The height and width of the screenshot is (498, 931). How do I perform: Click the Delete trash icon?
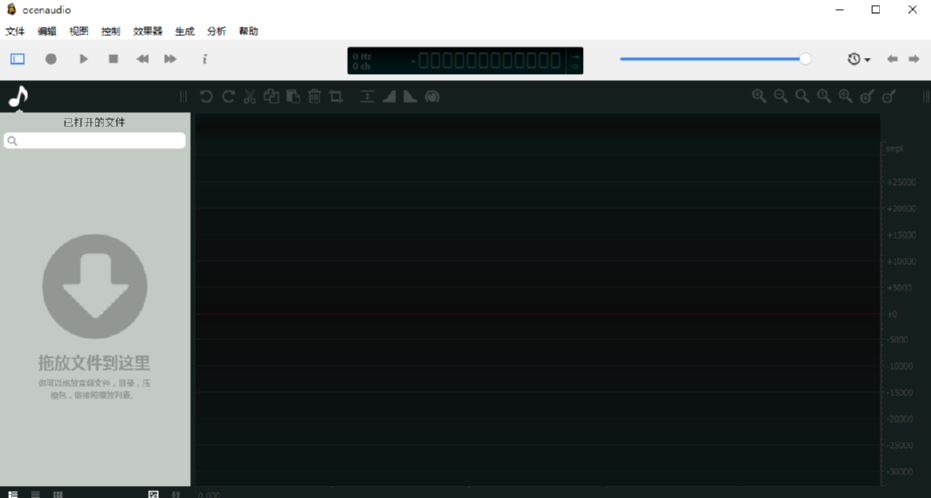[x=315, y=97]
